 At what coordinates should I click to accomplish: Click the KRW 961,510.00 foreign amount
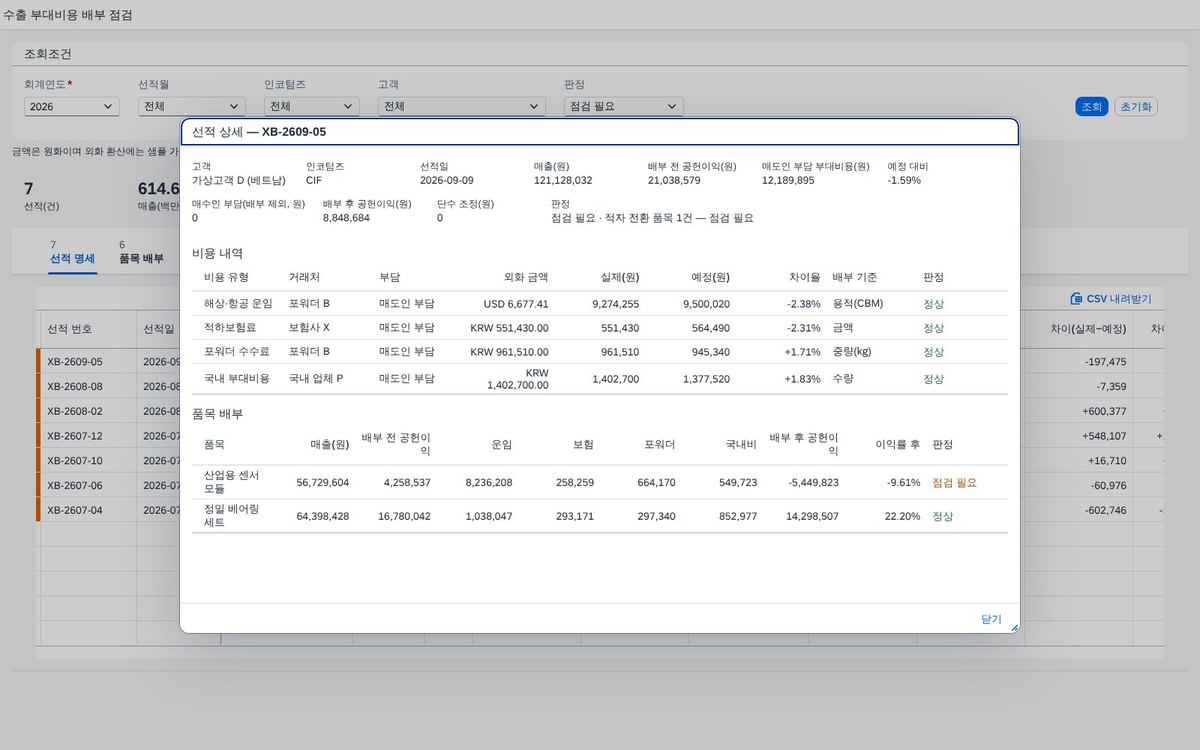pyautogui.click(x=510, y=352)
